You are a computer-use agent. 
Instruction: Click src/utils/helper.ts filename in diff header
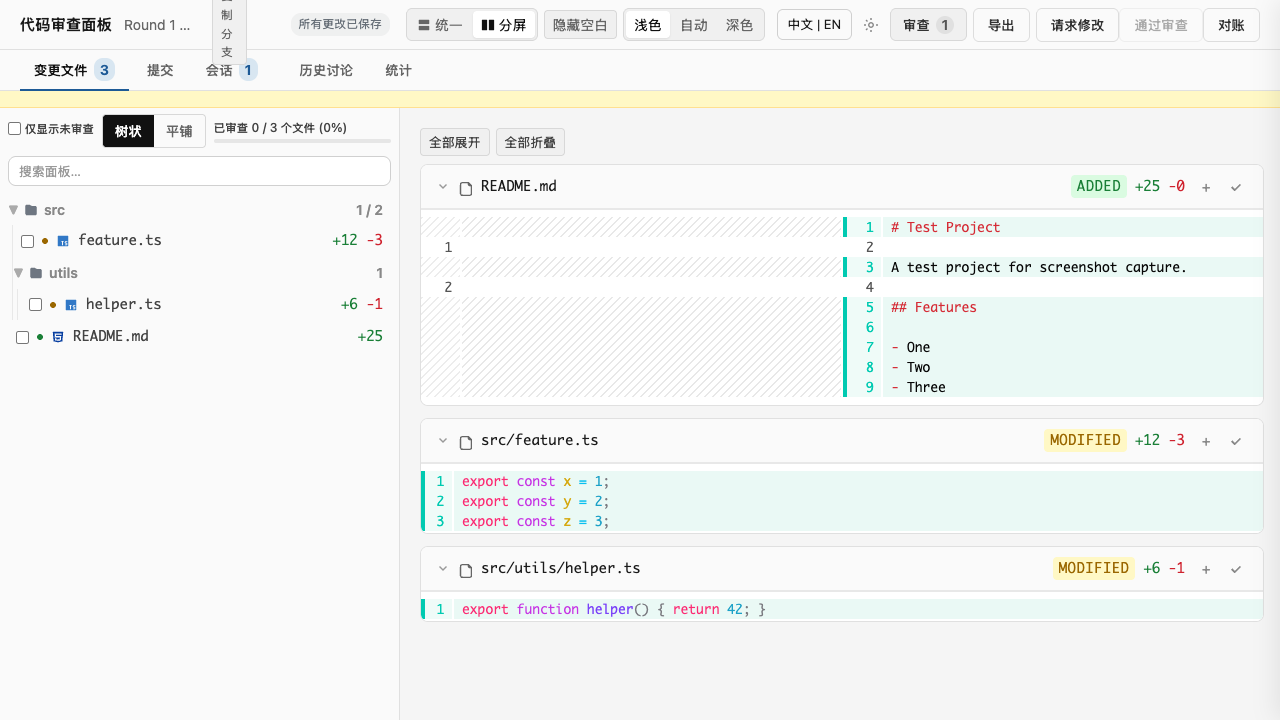point(561,568)
